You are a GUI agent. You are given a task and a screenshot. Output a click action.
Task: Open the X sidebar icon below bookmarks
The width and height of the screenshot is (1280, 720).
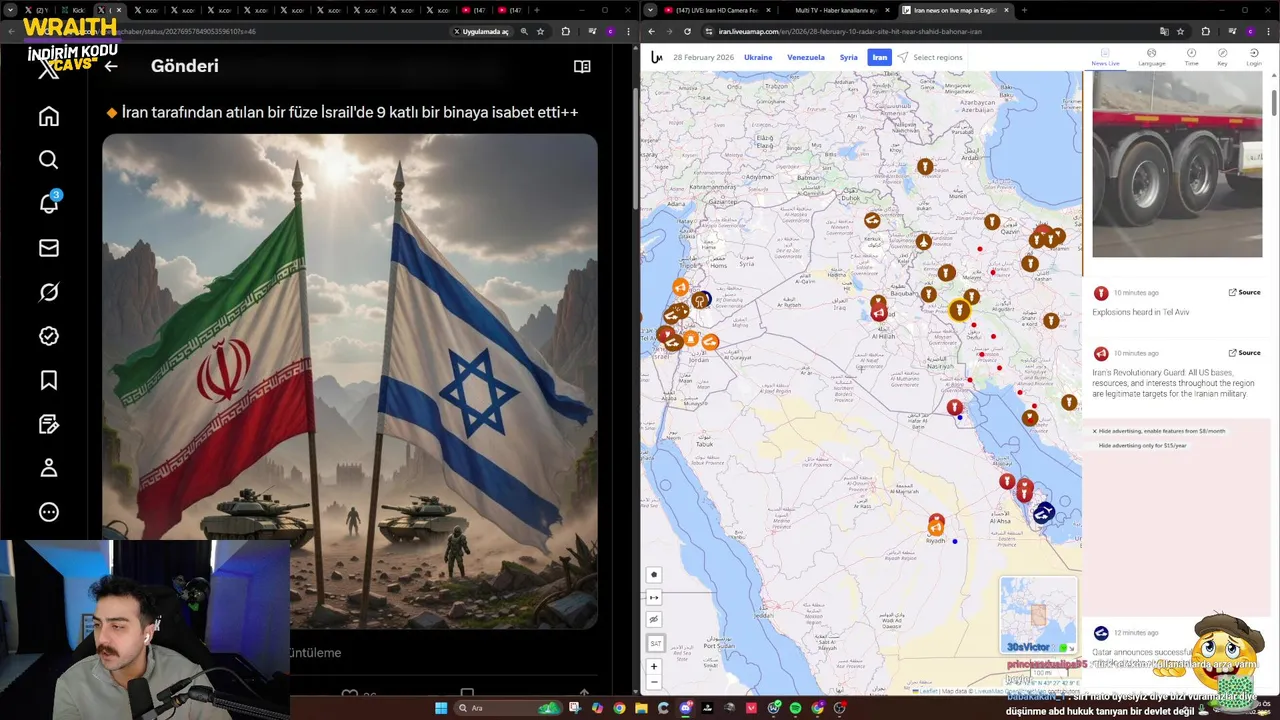[49, 424]
